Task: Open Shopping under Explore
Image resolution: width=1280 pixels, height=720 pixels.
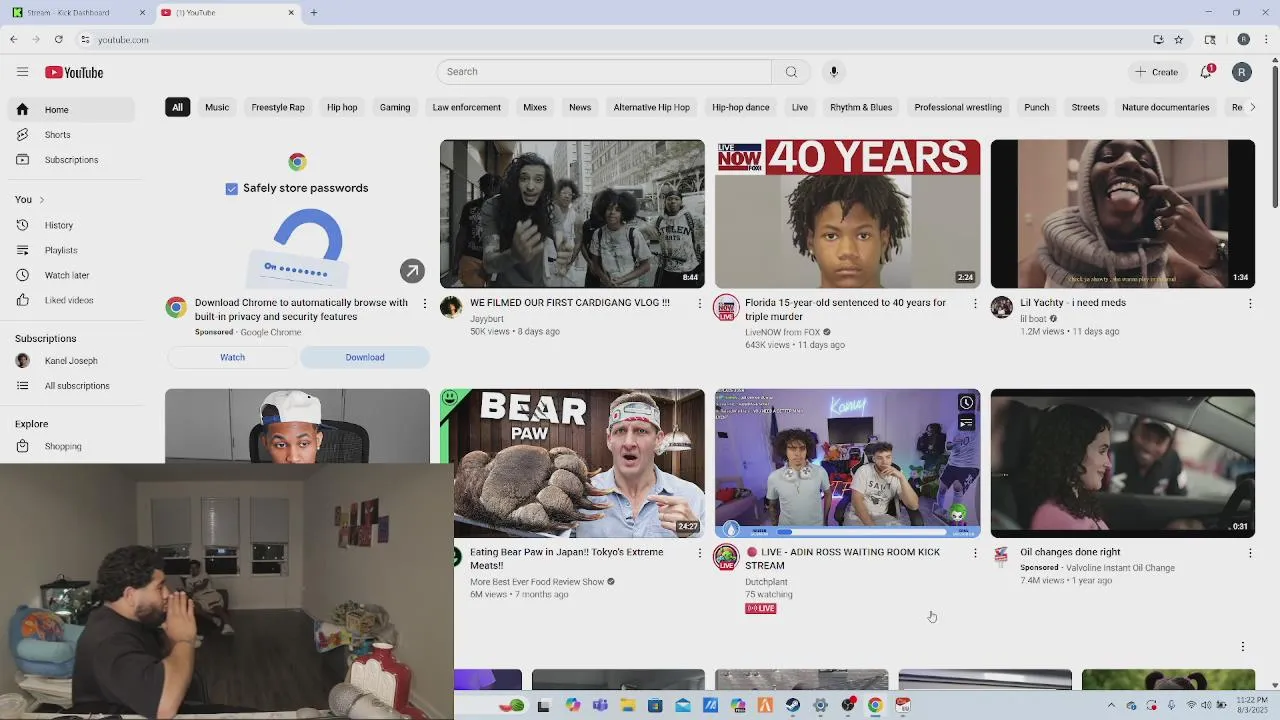Action: pos(70,447)
